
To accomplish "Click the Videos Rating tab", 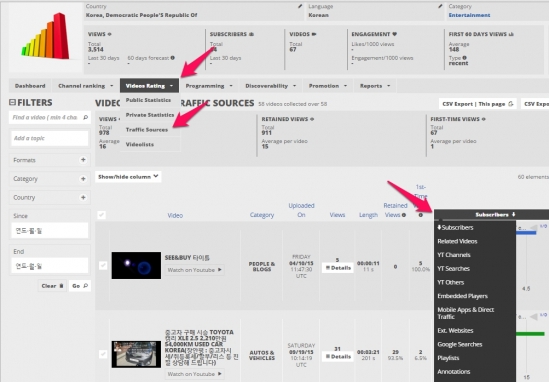I will coord(150,86).
